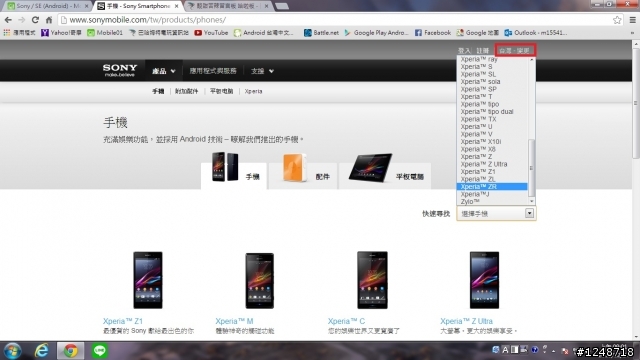Launch Internet Explorer from taskbar
640x360 pixels.
[x=41, y=351]
